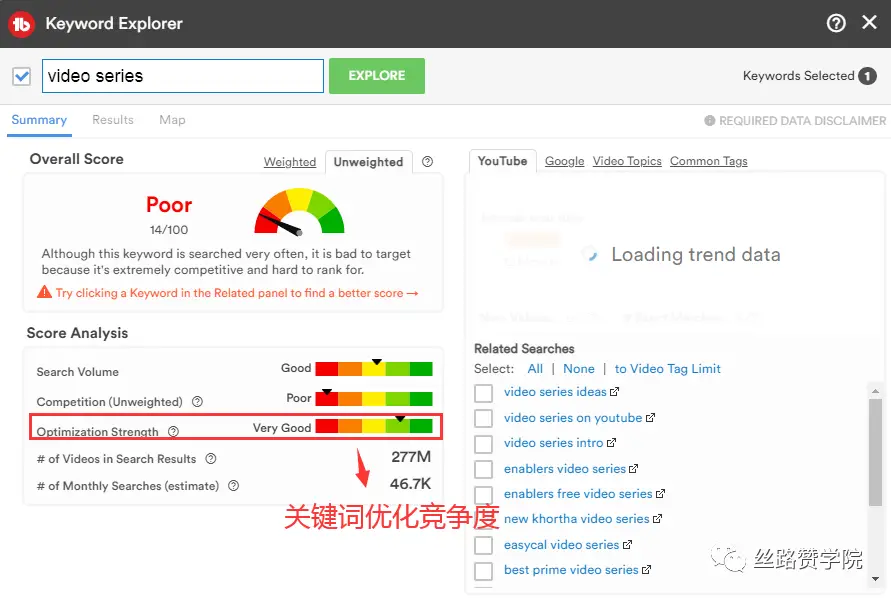891x598 pixels.
Task: Switch to the Summary tab
Action: tap(39, 120)
